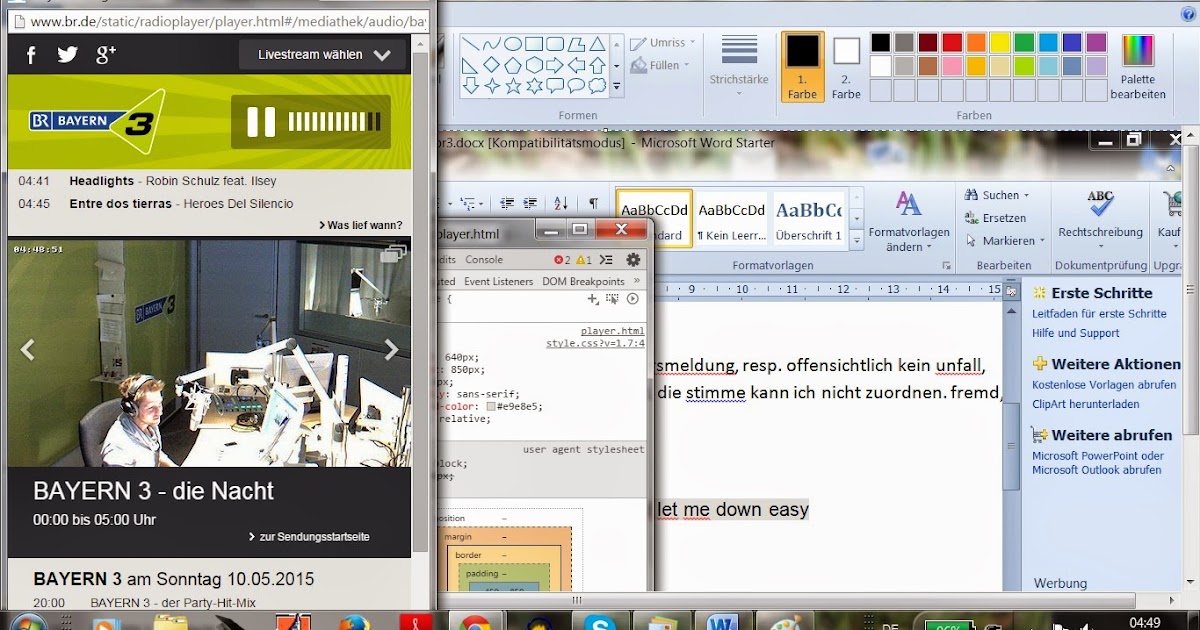Toggle the DevTools console drawer icon

coord(606,260)
